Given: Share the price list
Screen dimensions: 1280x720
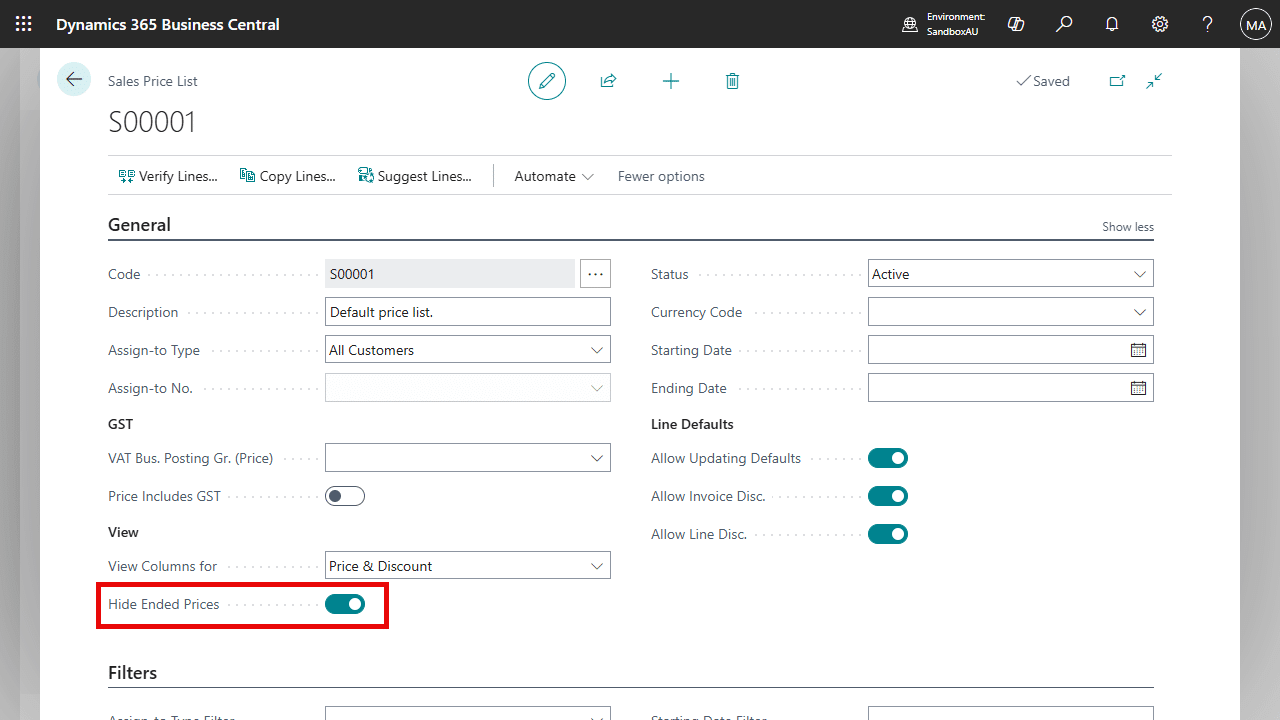Looking at the screenshot, I should pyautogui.click(x=608, y=81).
